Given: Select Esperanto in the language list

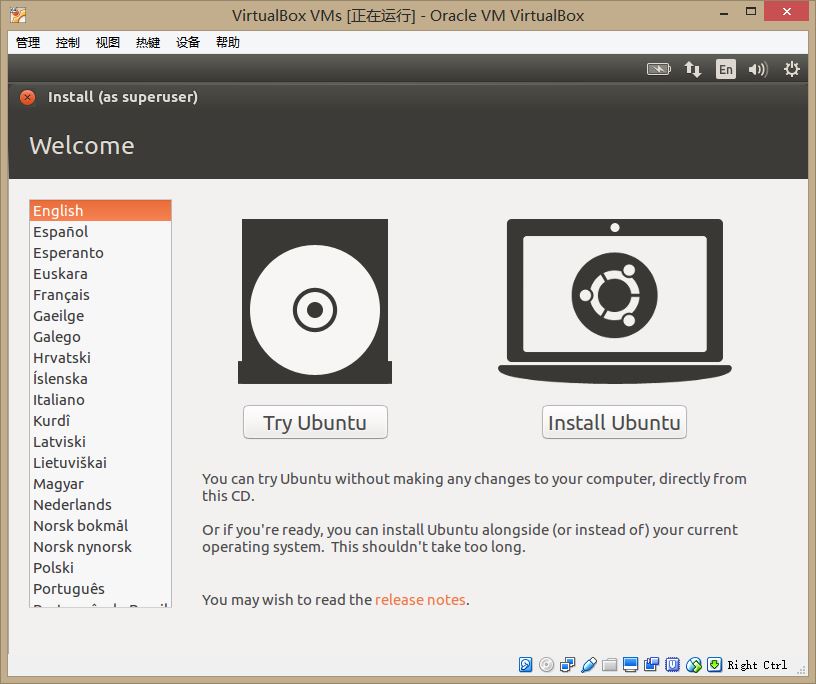Looking at the screenshot, I should (100, 252).
